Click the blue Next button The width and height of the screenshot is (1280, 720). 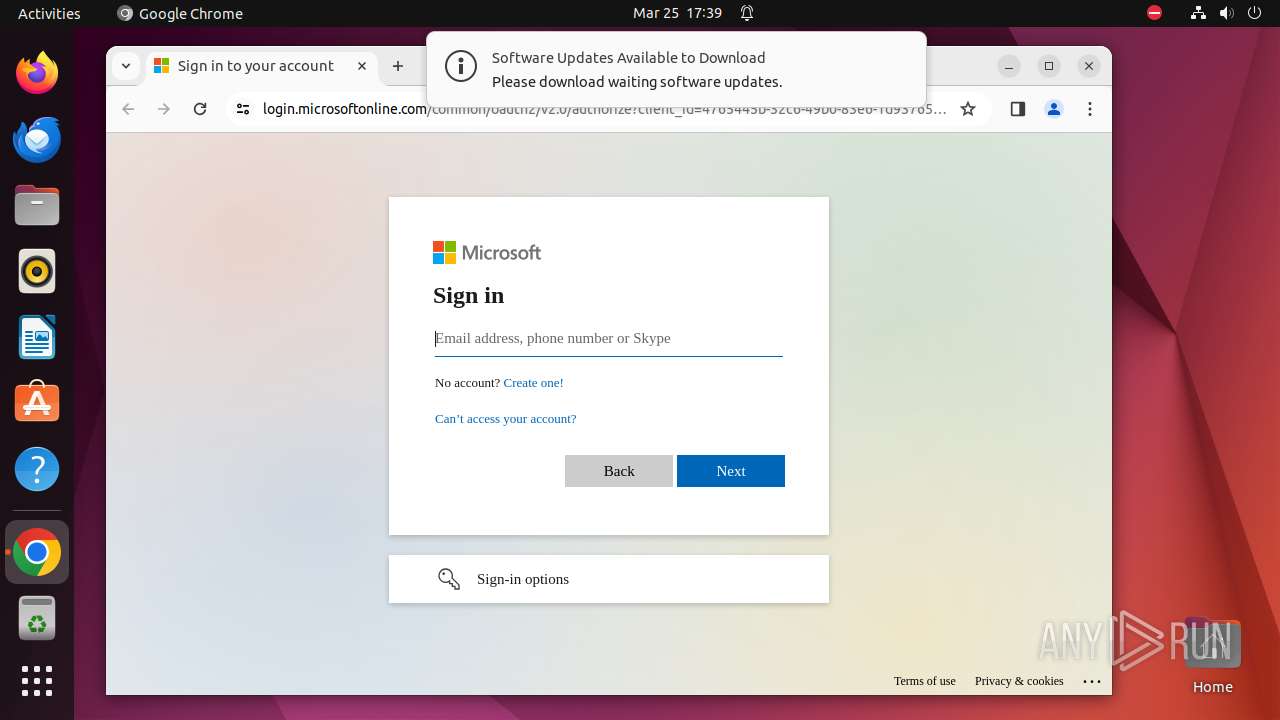tap(731, 471)
